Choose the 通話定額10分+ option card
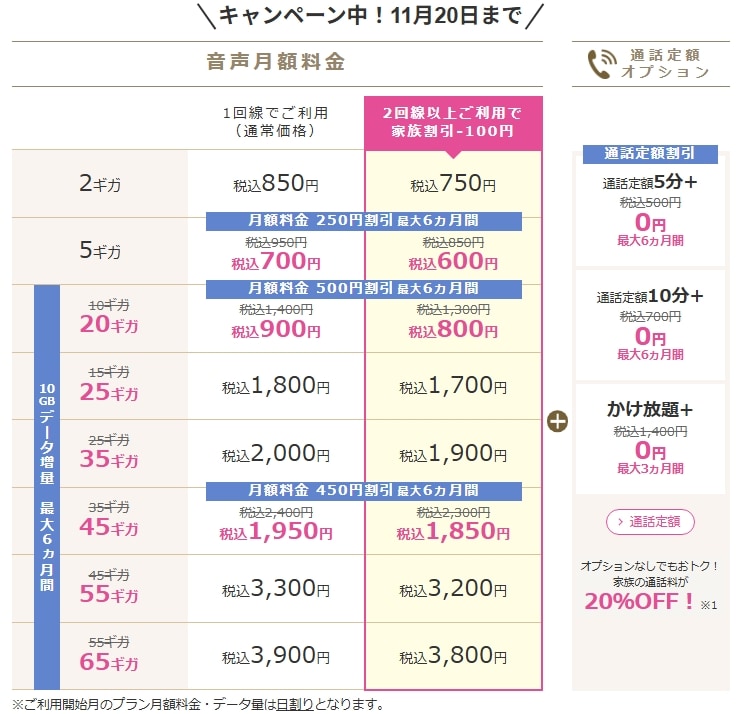Image resolution: width=755 pixels, height=714 pixels. [650, 325]
